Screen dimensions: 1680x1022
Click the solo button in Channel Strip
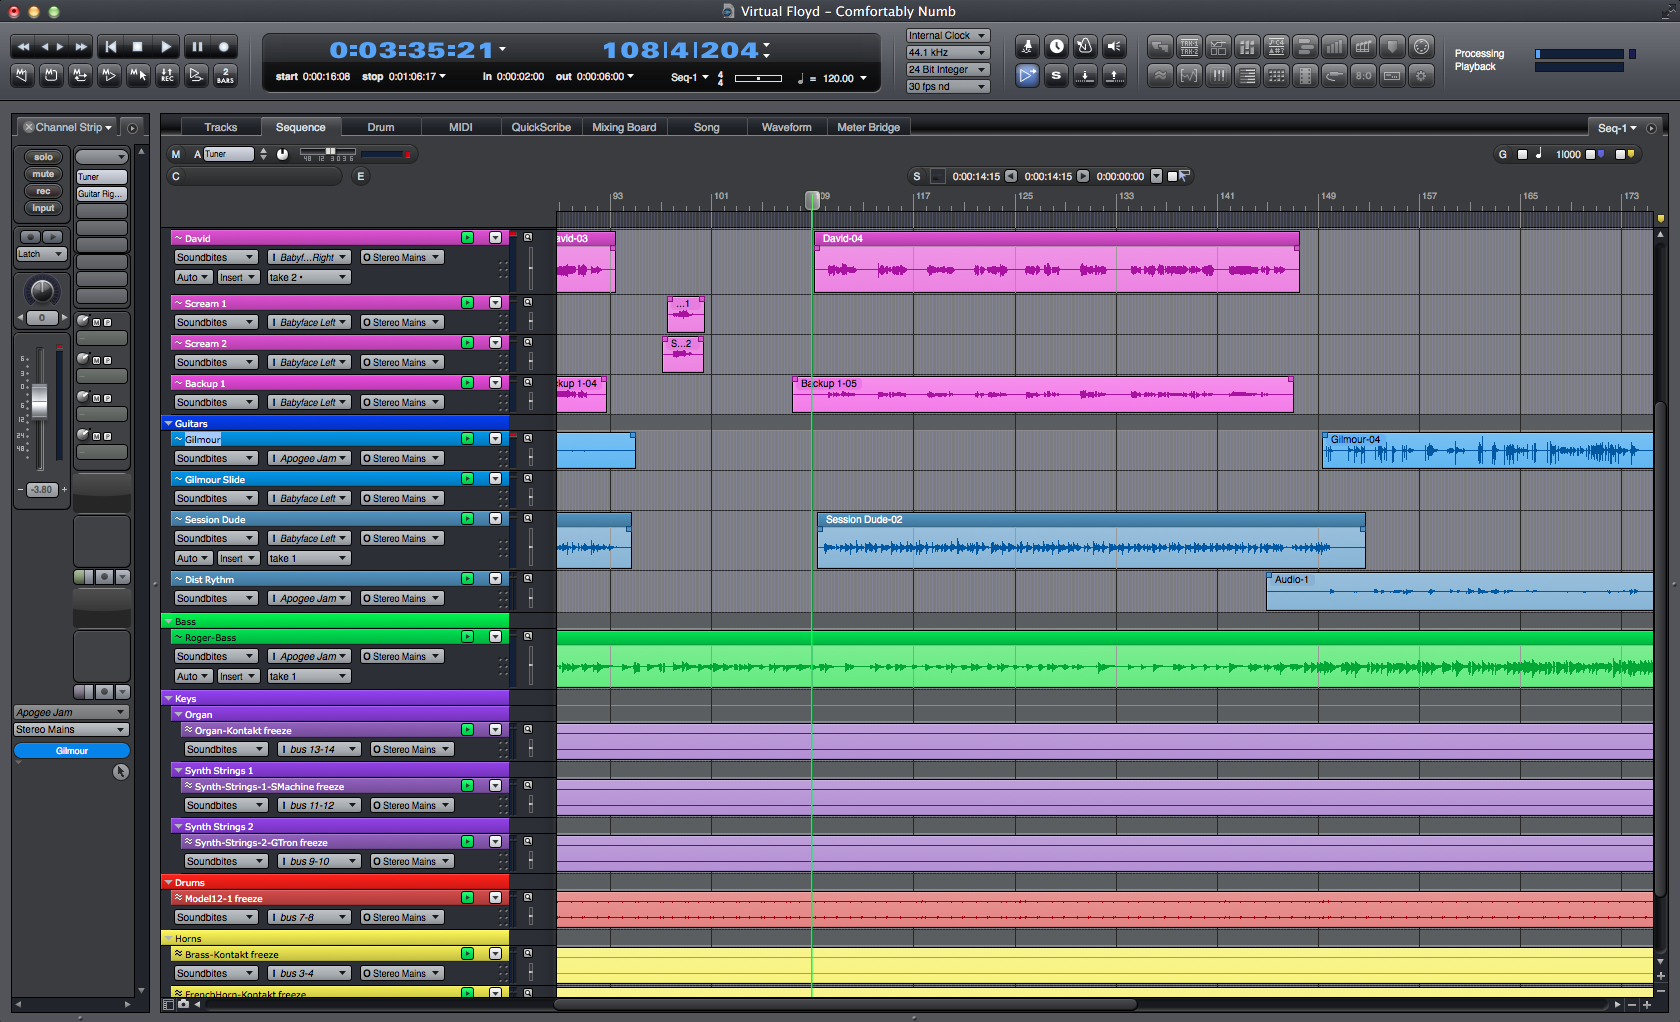[43, 157]
